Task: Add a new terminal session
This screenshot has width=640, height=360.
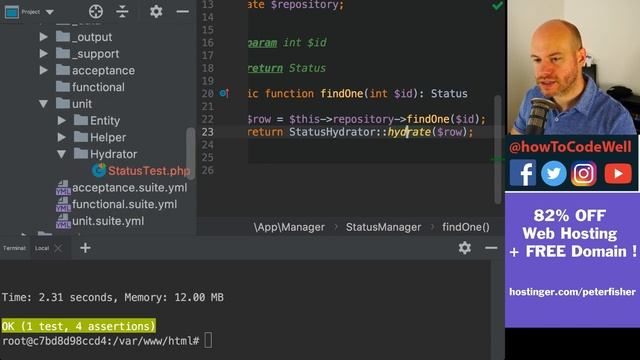Action: (x=85, y=248)
